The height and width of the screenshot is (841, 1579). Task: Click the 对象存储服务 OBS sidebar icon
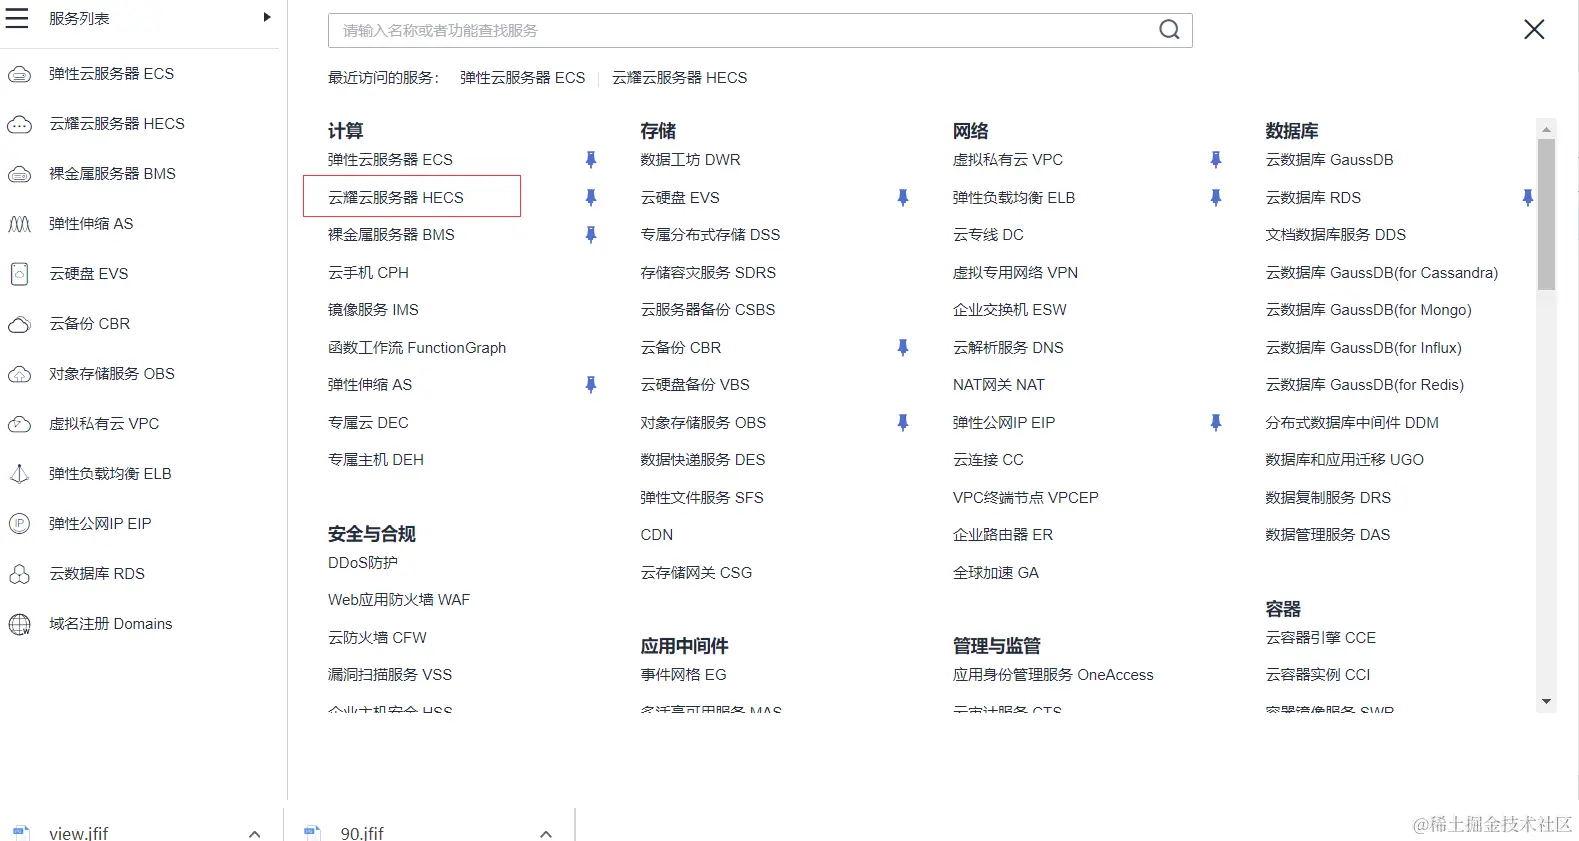19,374
